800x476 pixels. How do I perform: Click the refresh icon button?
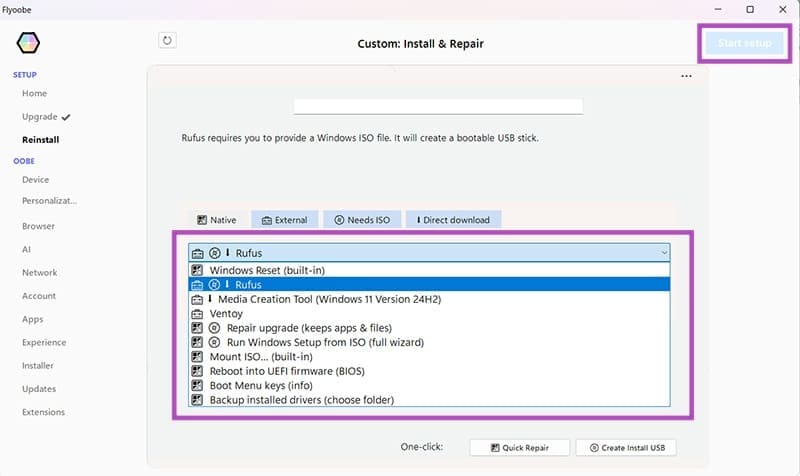pyautogui.click(x=167, y=41)
